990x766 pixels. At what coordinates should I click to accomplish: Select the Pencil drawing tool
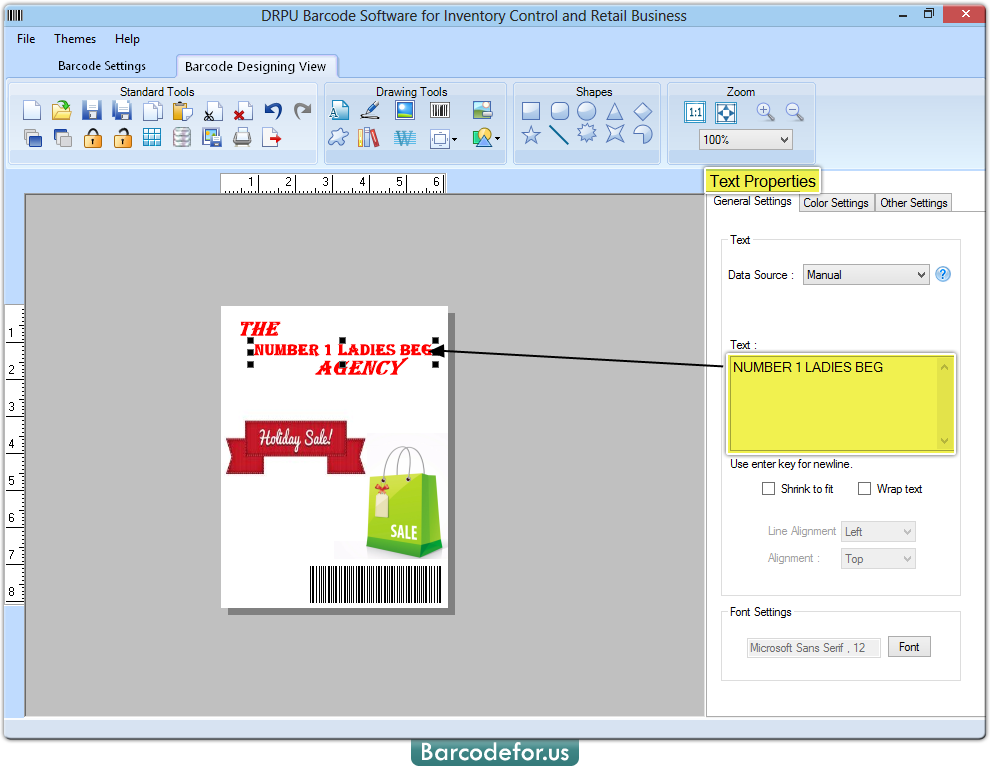[370, 110]
